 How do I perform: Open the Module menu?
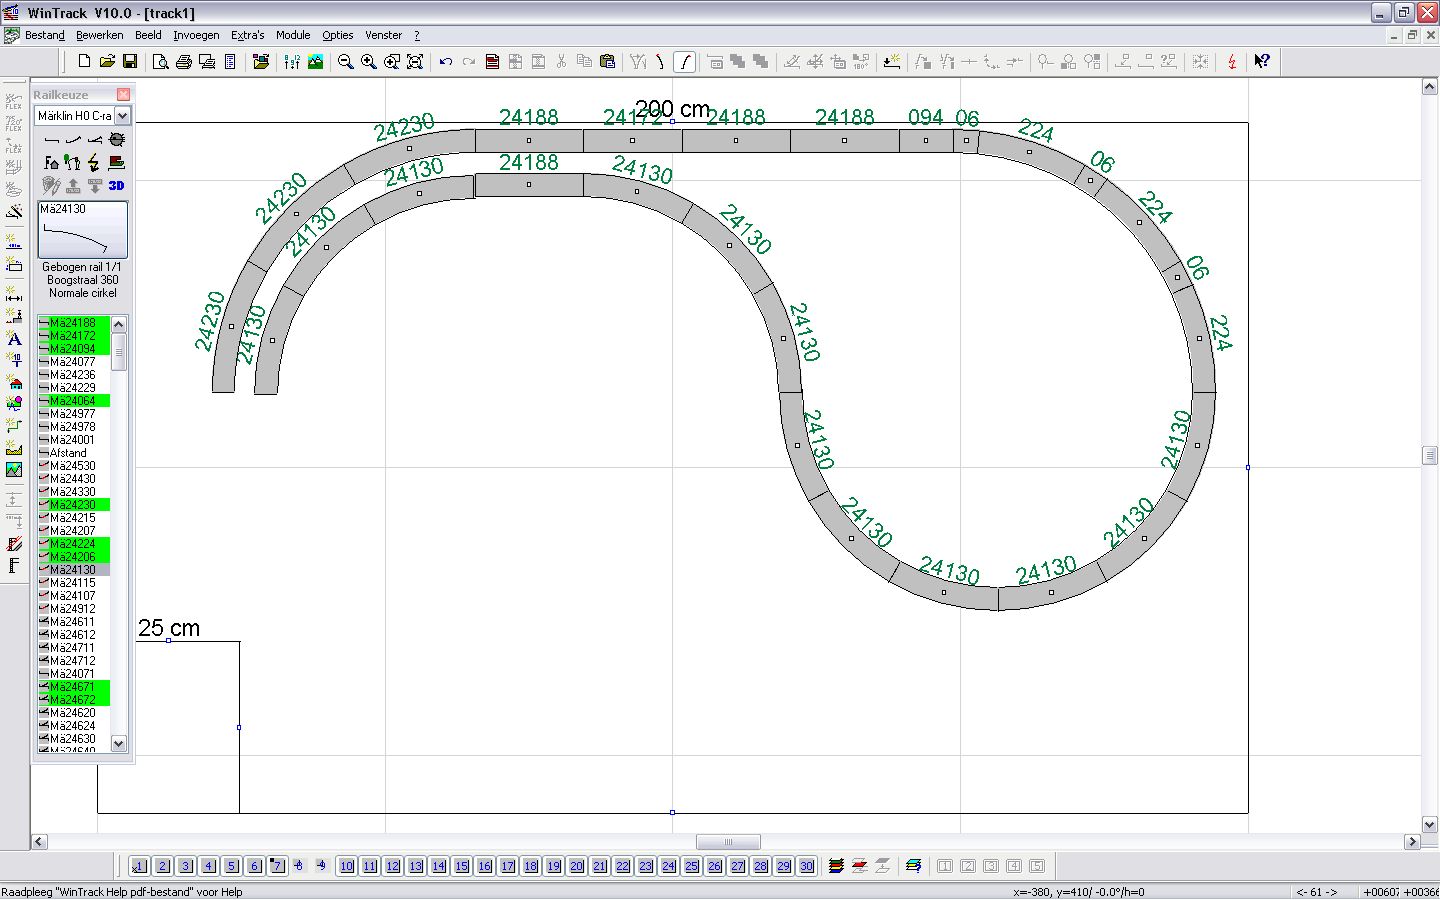point(293,35)
